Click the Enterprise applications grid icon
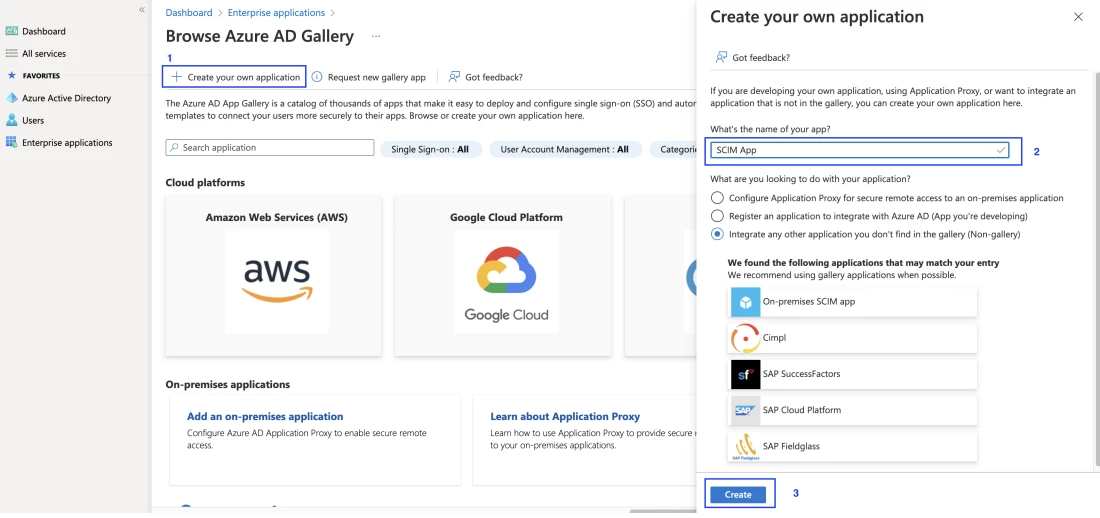 click(x=11, y=142)
